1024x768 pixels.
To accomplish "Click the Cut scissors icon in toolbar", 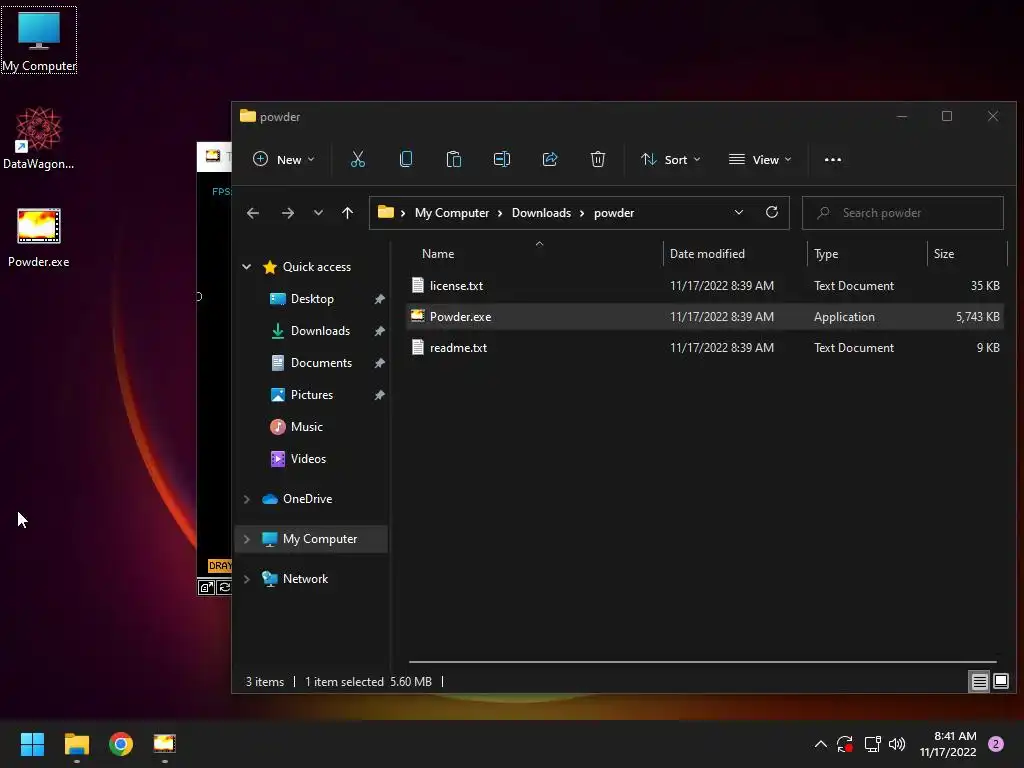I will (357, 159).
